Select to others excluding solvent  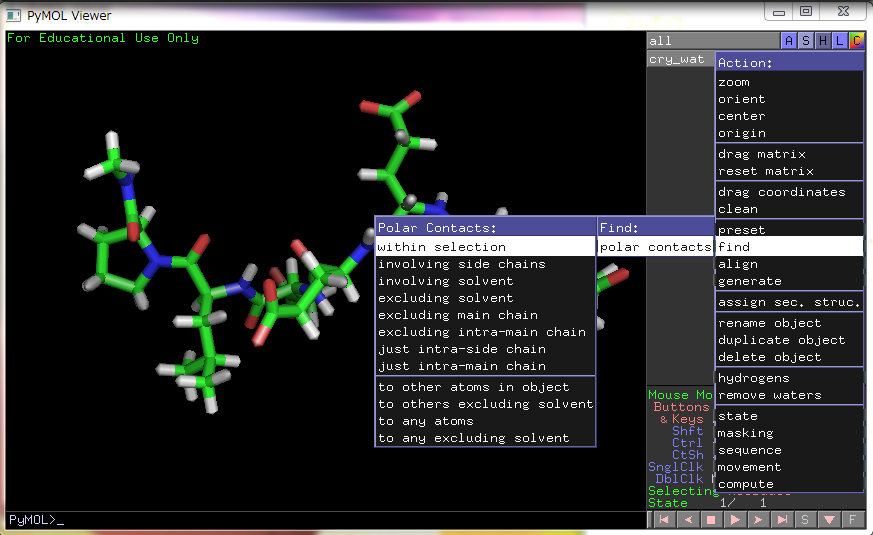tap(485, 404)
